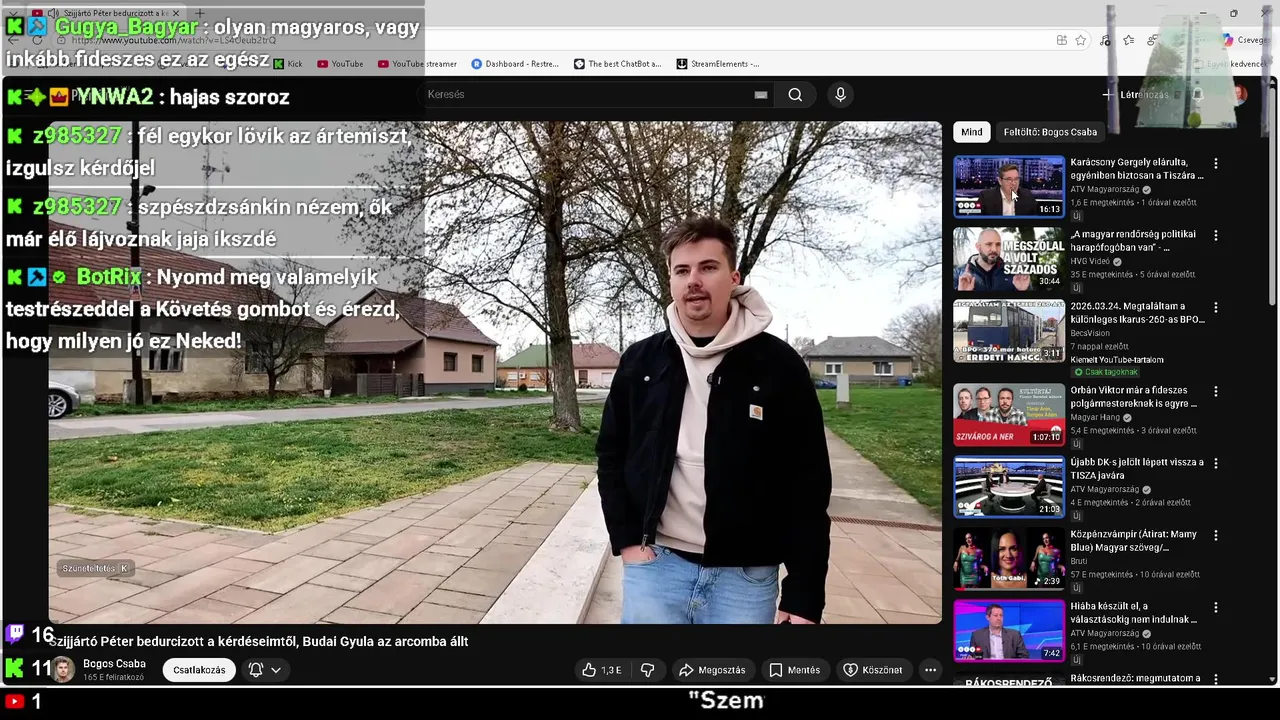The image size is (1280, 720).
Task: Open MEGSZÓLAL A VOLT SZÁZADOS video thumbnail
Action: pyautogui.click(x=1008, y=258)
